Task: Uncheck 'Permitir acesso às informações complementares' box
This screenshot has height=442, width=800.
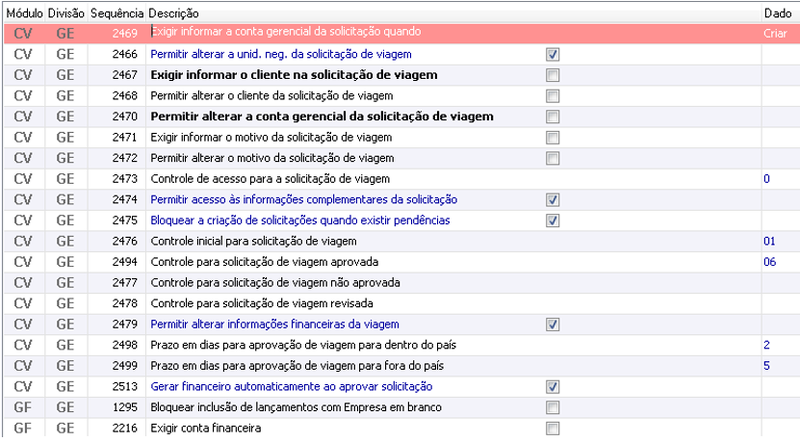Action: [553, 200]
